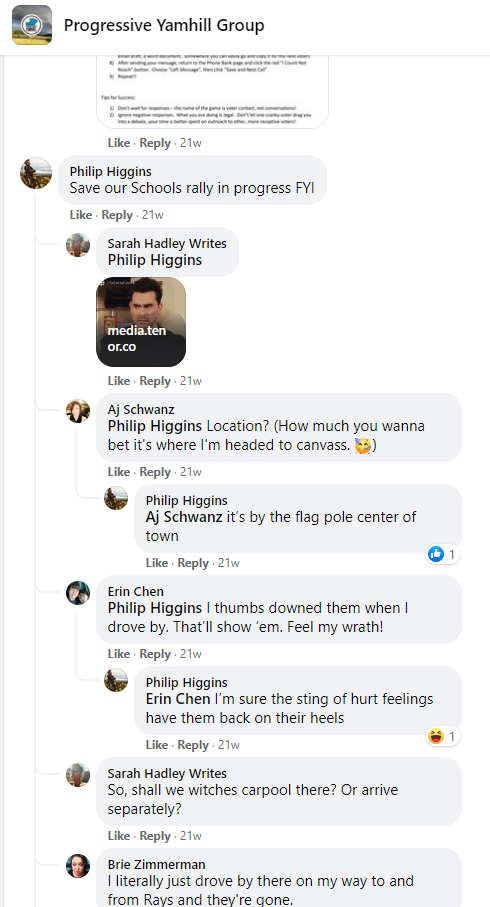Click Erin Chen's profile avatar

pyautogui.click(x=78, y=593)
